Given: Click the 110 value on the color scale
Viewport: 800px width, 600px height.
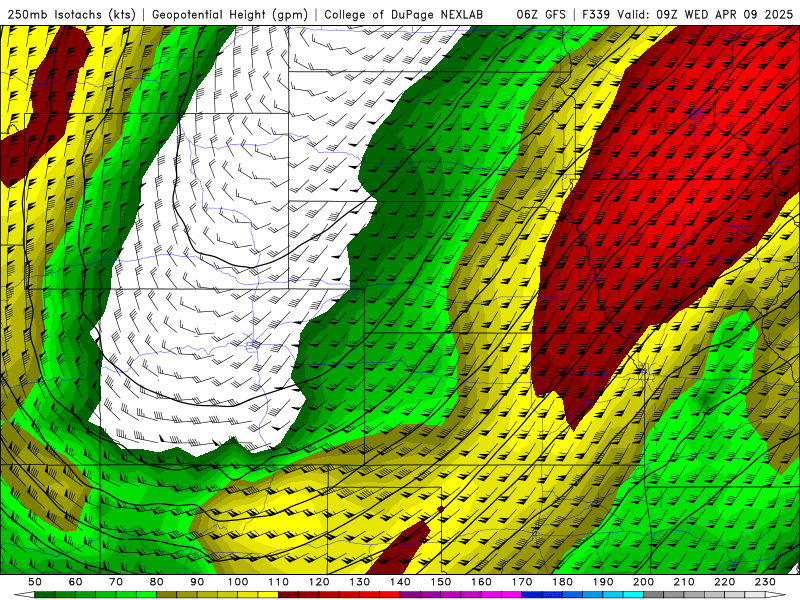Looking at the screenshot, I should (279, 582).
